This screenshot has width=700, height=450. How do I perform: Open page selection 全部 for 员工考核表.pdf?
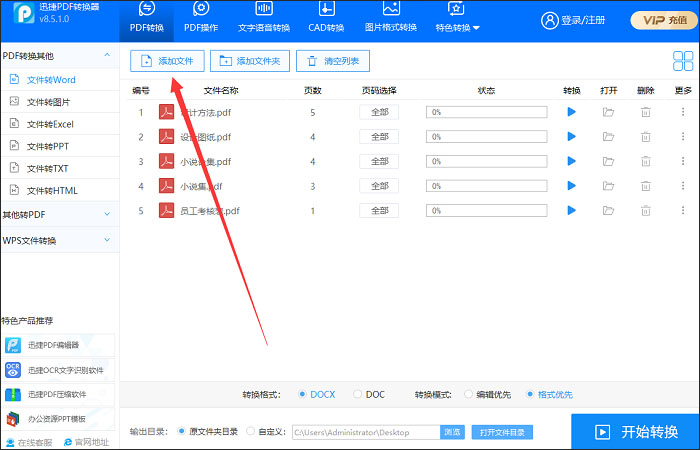pos(379,210)
